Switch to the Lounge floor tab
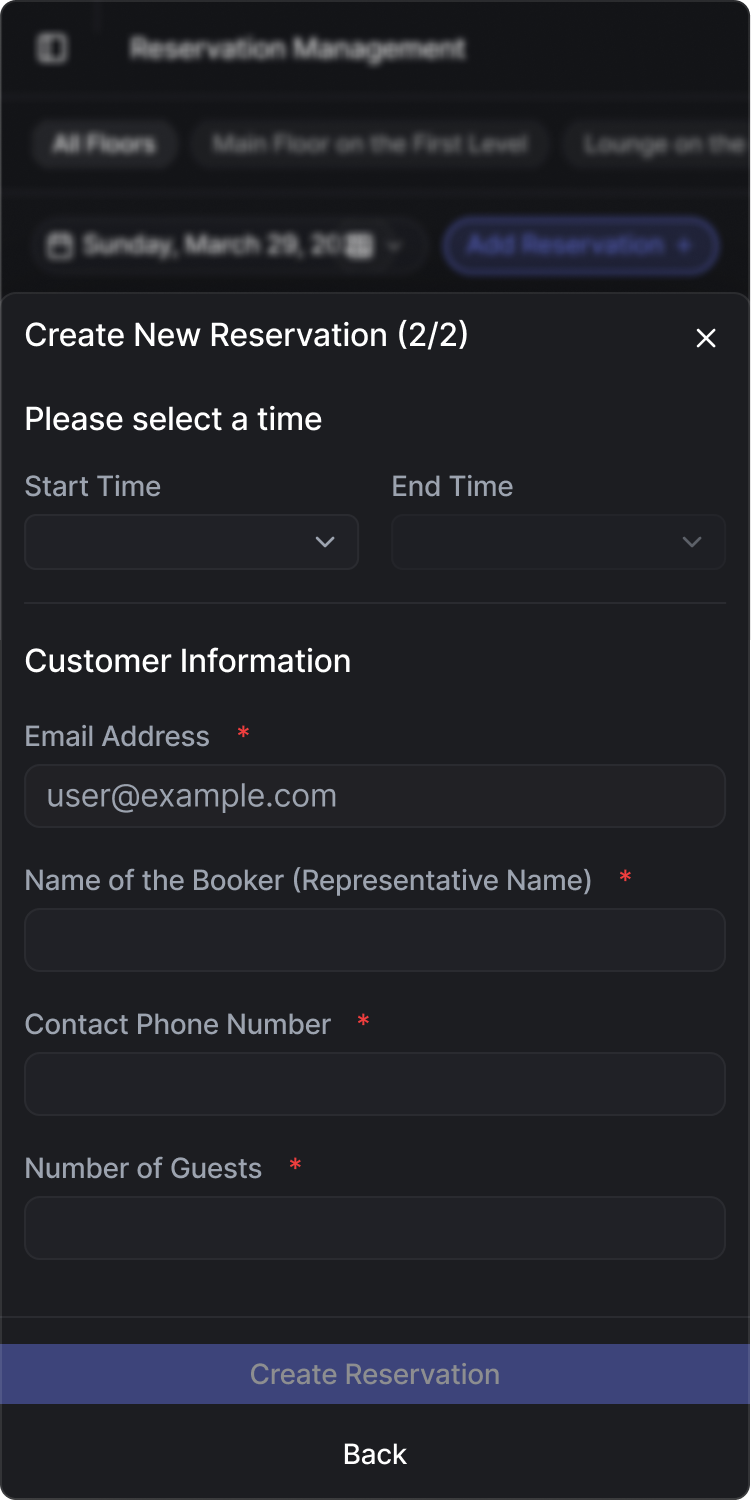The image size is (751, 1501). coord(660,145)
